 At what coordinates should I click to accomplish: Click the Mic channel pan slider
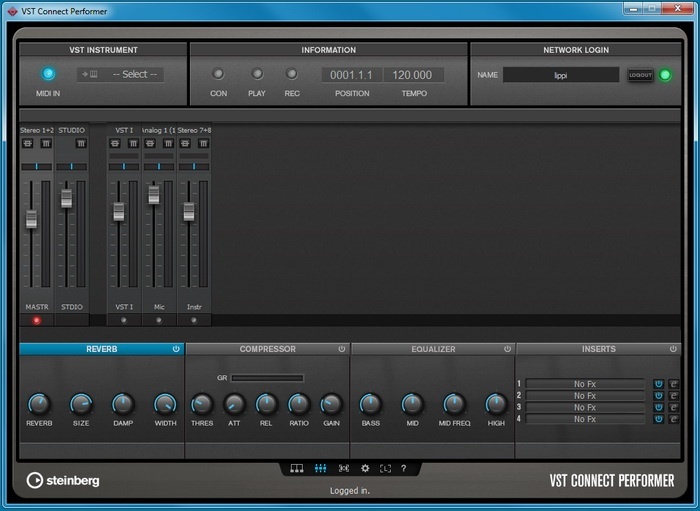[x=159, y=166]
